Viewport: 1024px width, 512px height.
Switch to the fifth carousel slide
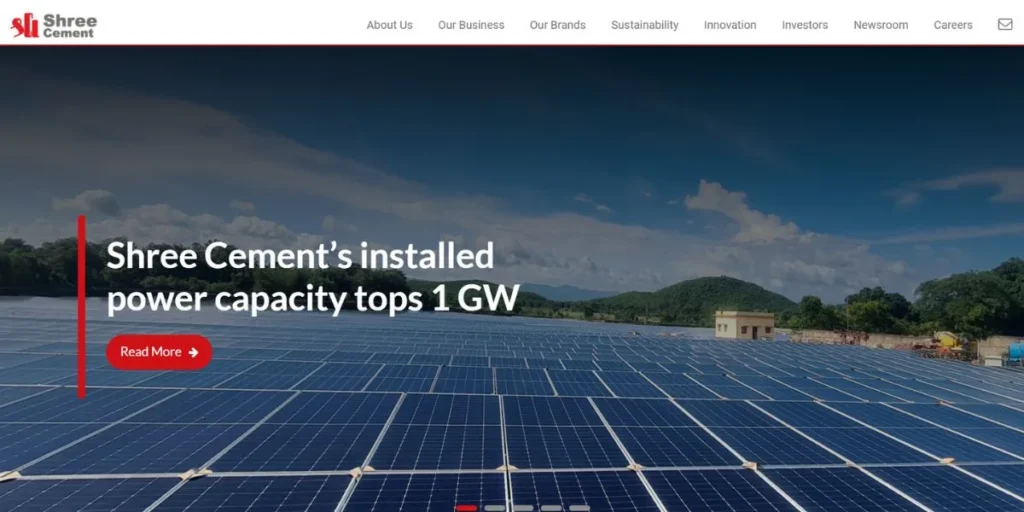pos(579,507)
